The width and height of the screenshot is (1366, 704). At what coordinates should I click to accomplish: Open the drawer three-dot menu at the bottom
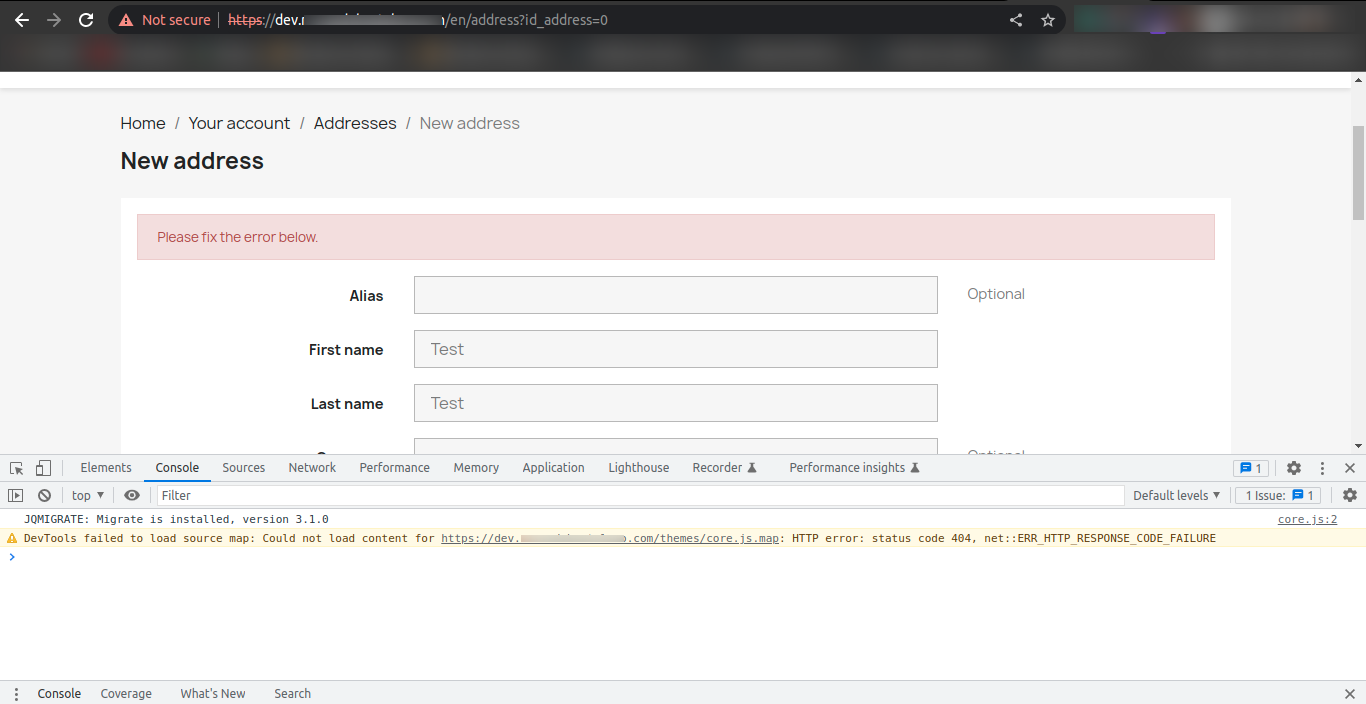pyautogui.click(x=16, y=693)
